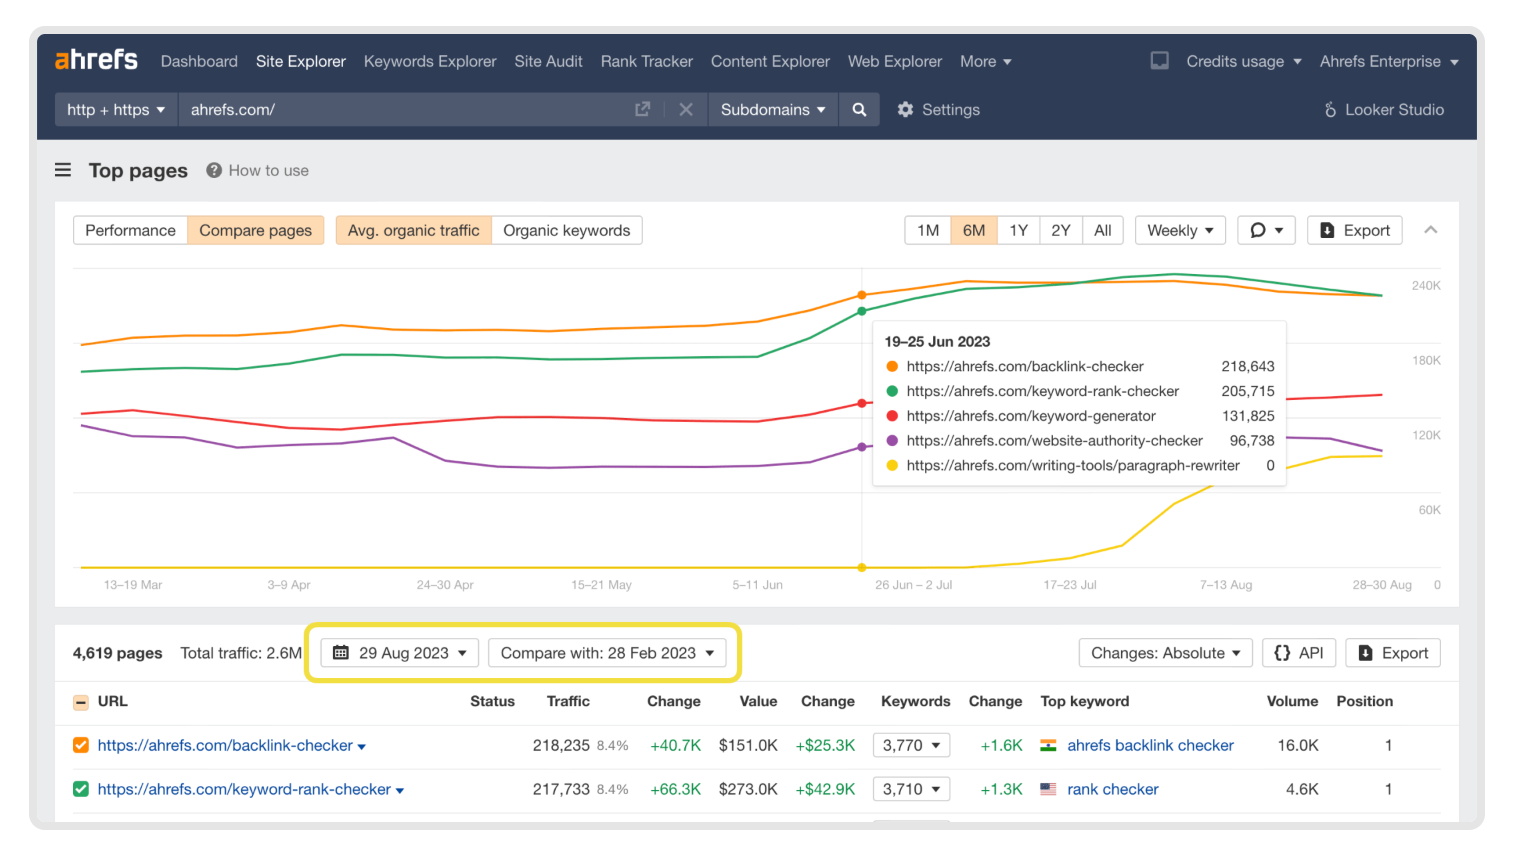Clear the URL field with X icon
1526x852 pixels.
pos(686,109)
